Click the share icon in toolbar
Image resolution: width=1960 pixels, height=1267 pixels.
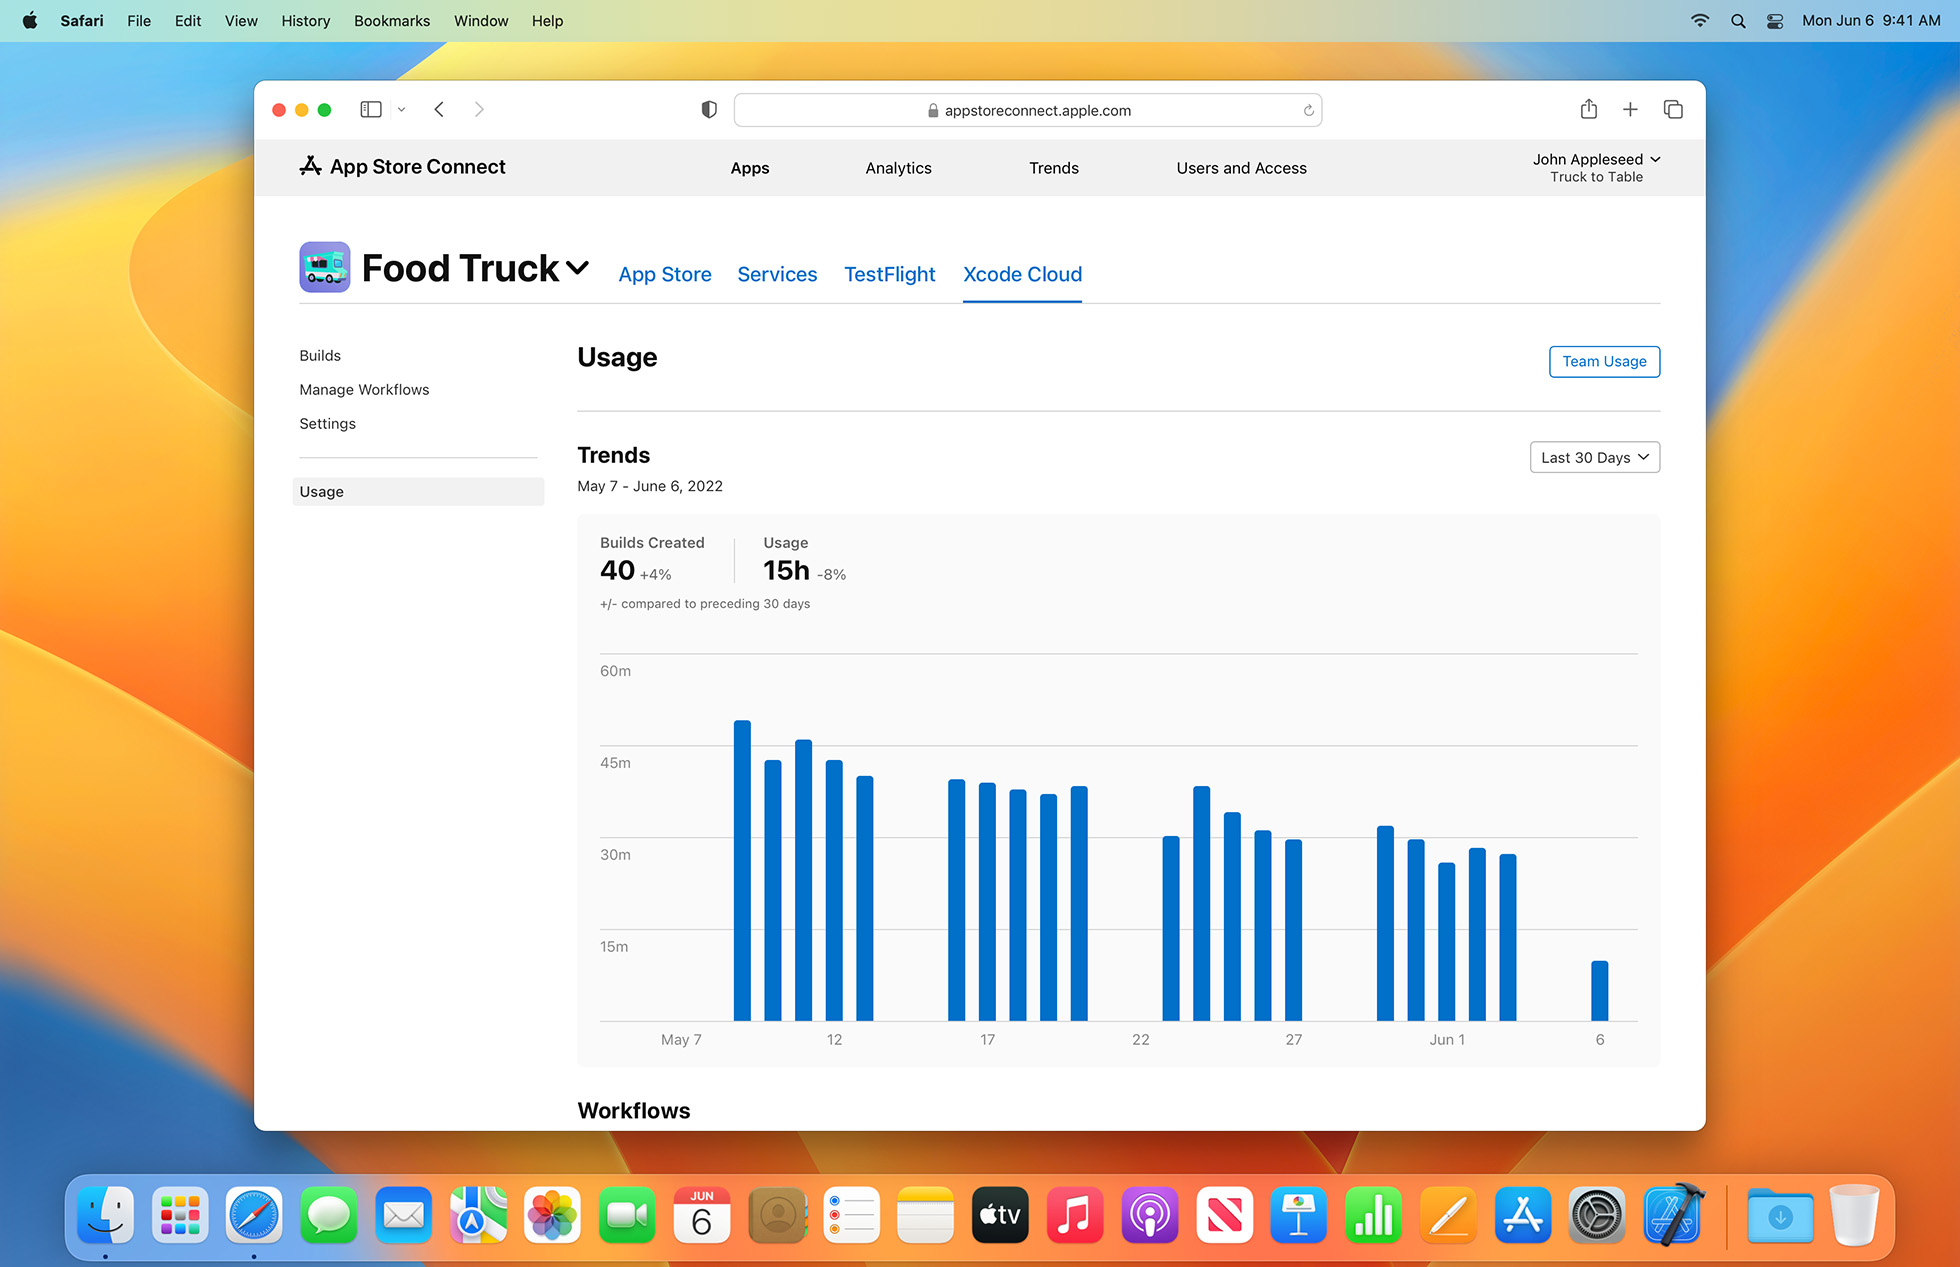(x=1588, y=110)
